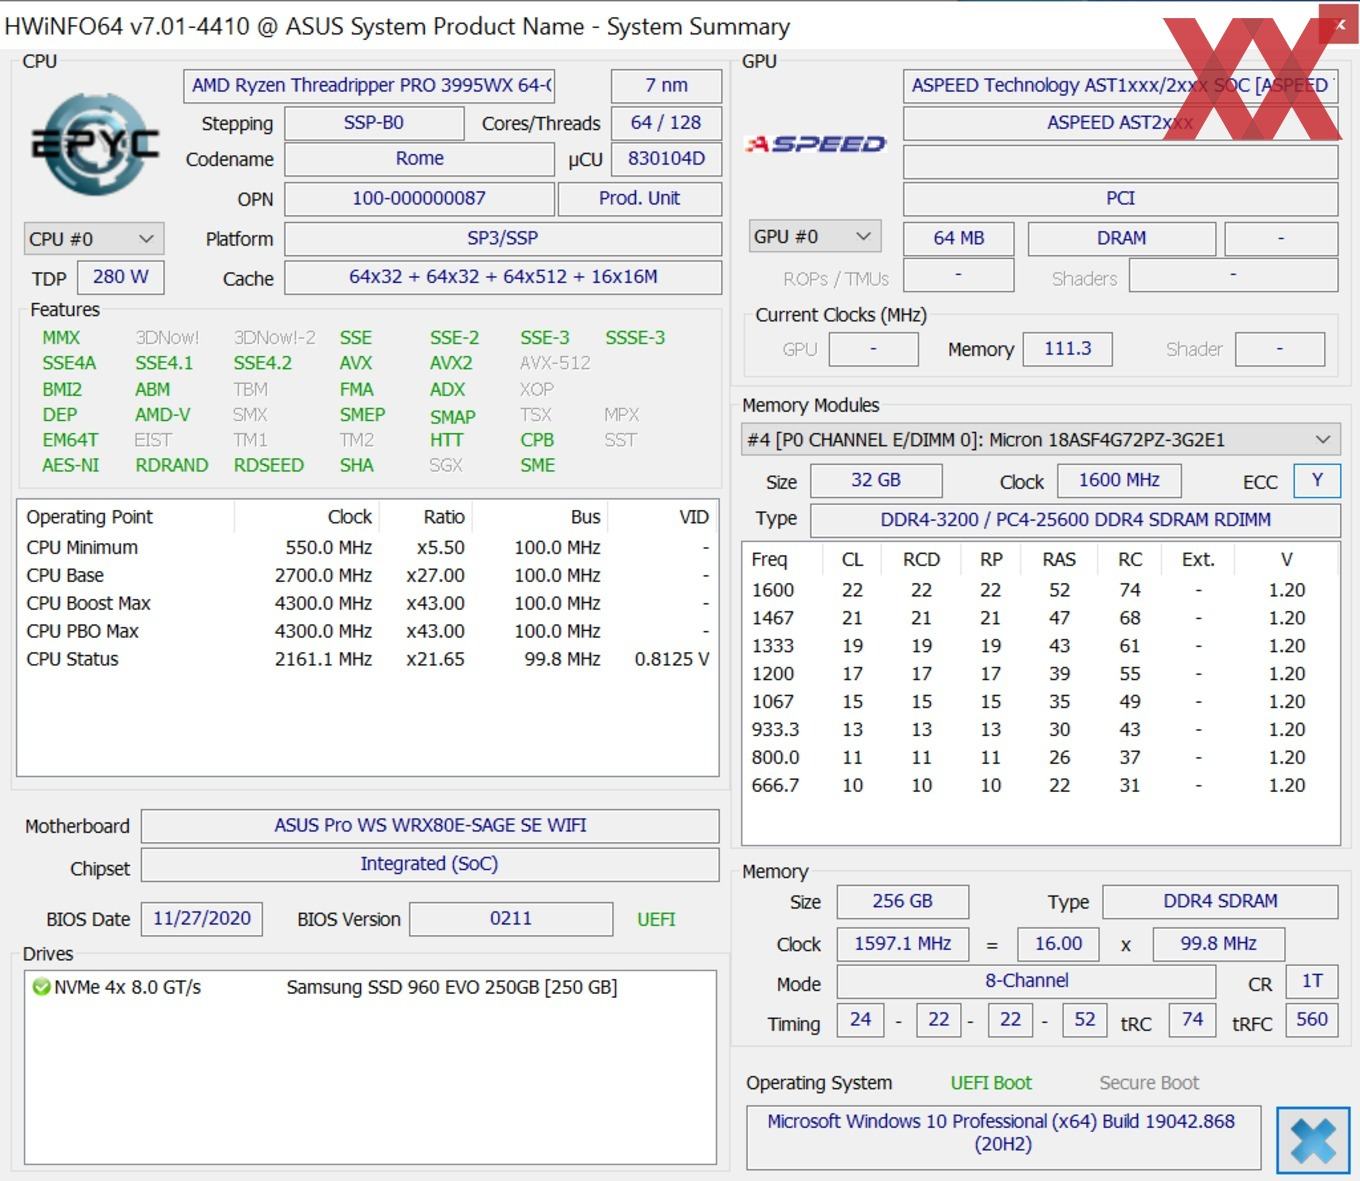Select the CPU PBO Max row
The image size is (1360, 1181).
367,631
